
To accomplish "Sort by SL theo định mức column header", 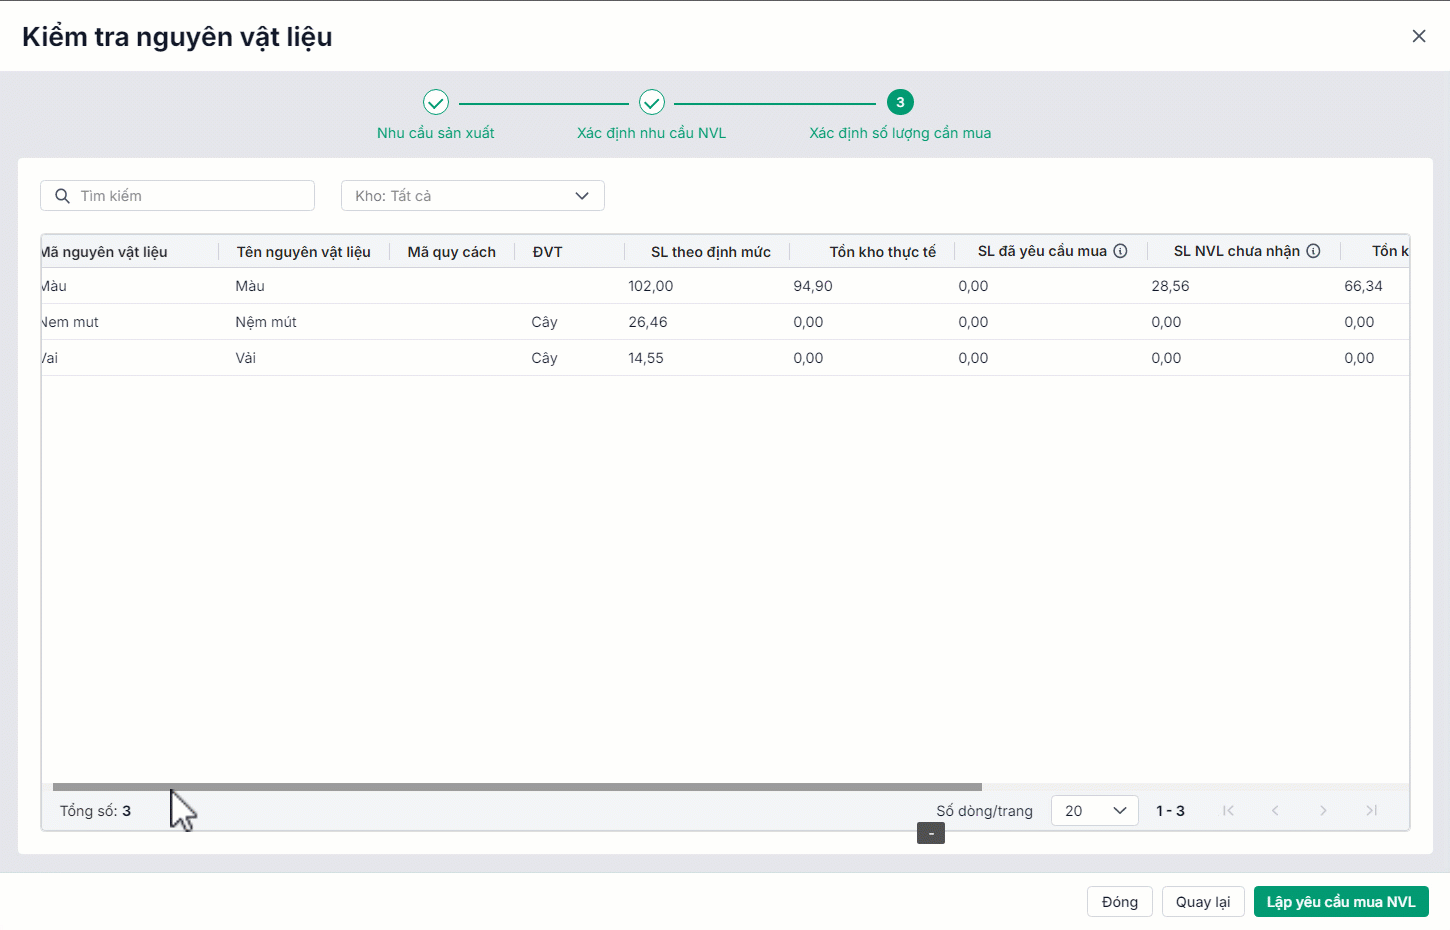I will tap(710, 252).
